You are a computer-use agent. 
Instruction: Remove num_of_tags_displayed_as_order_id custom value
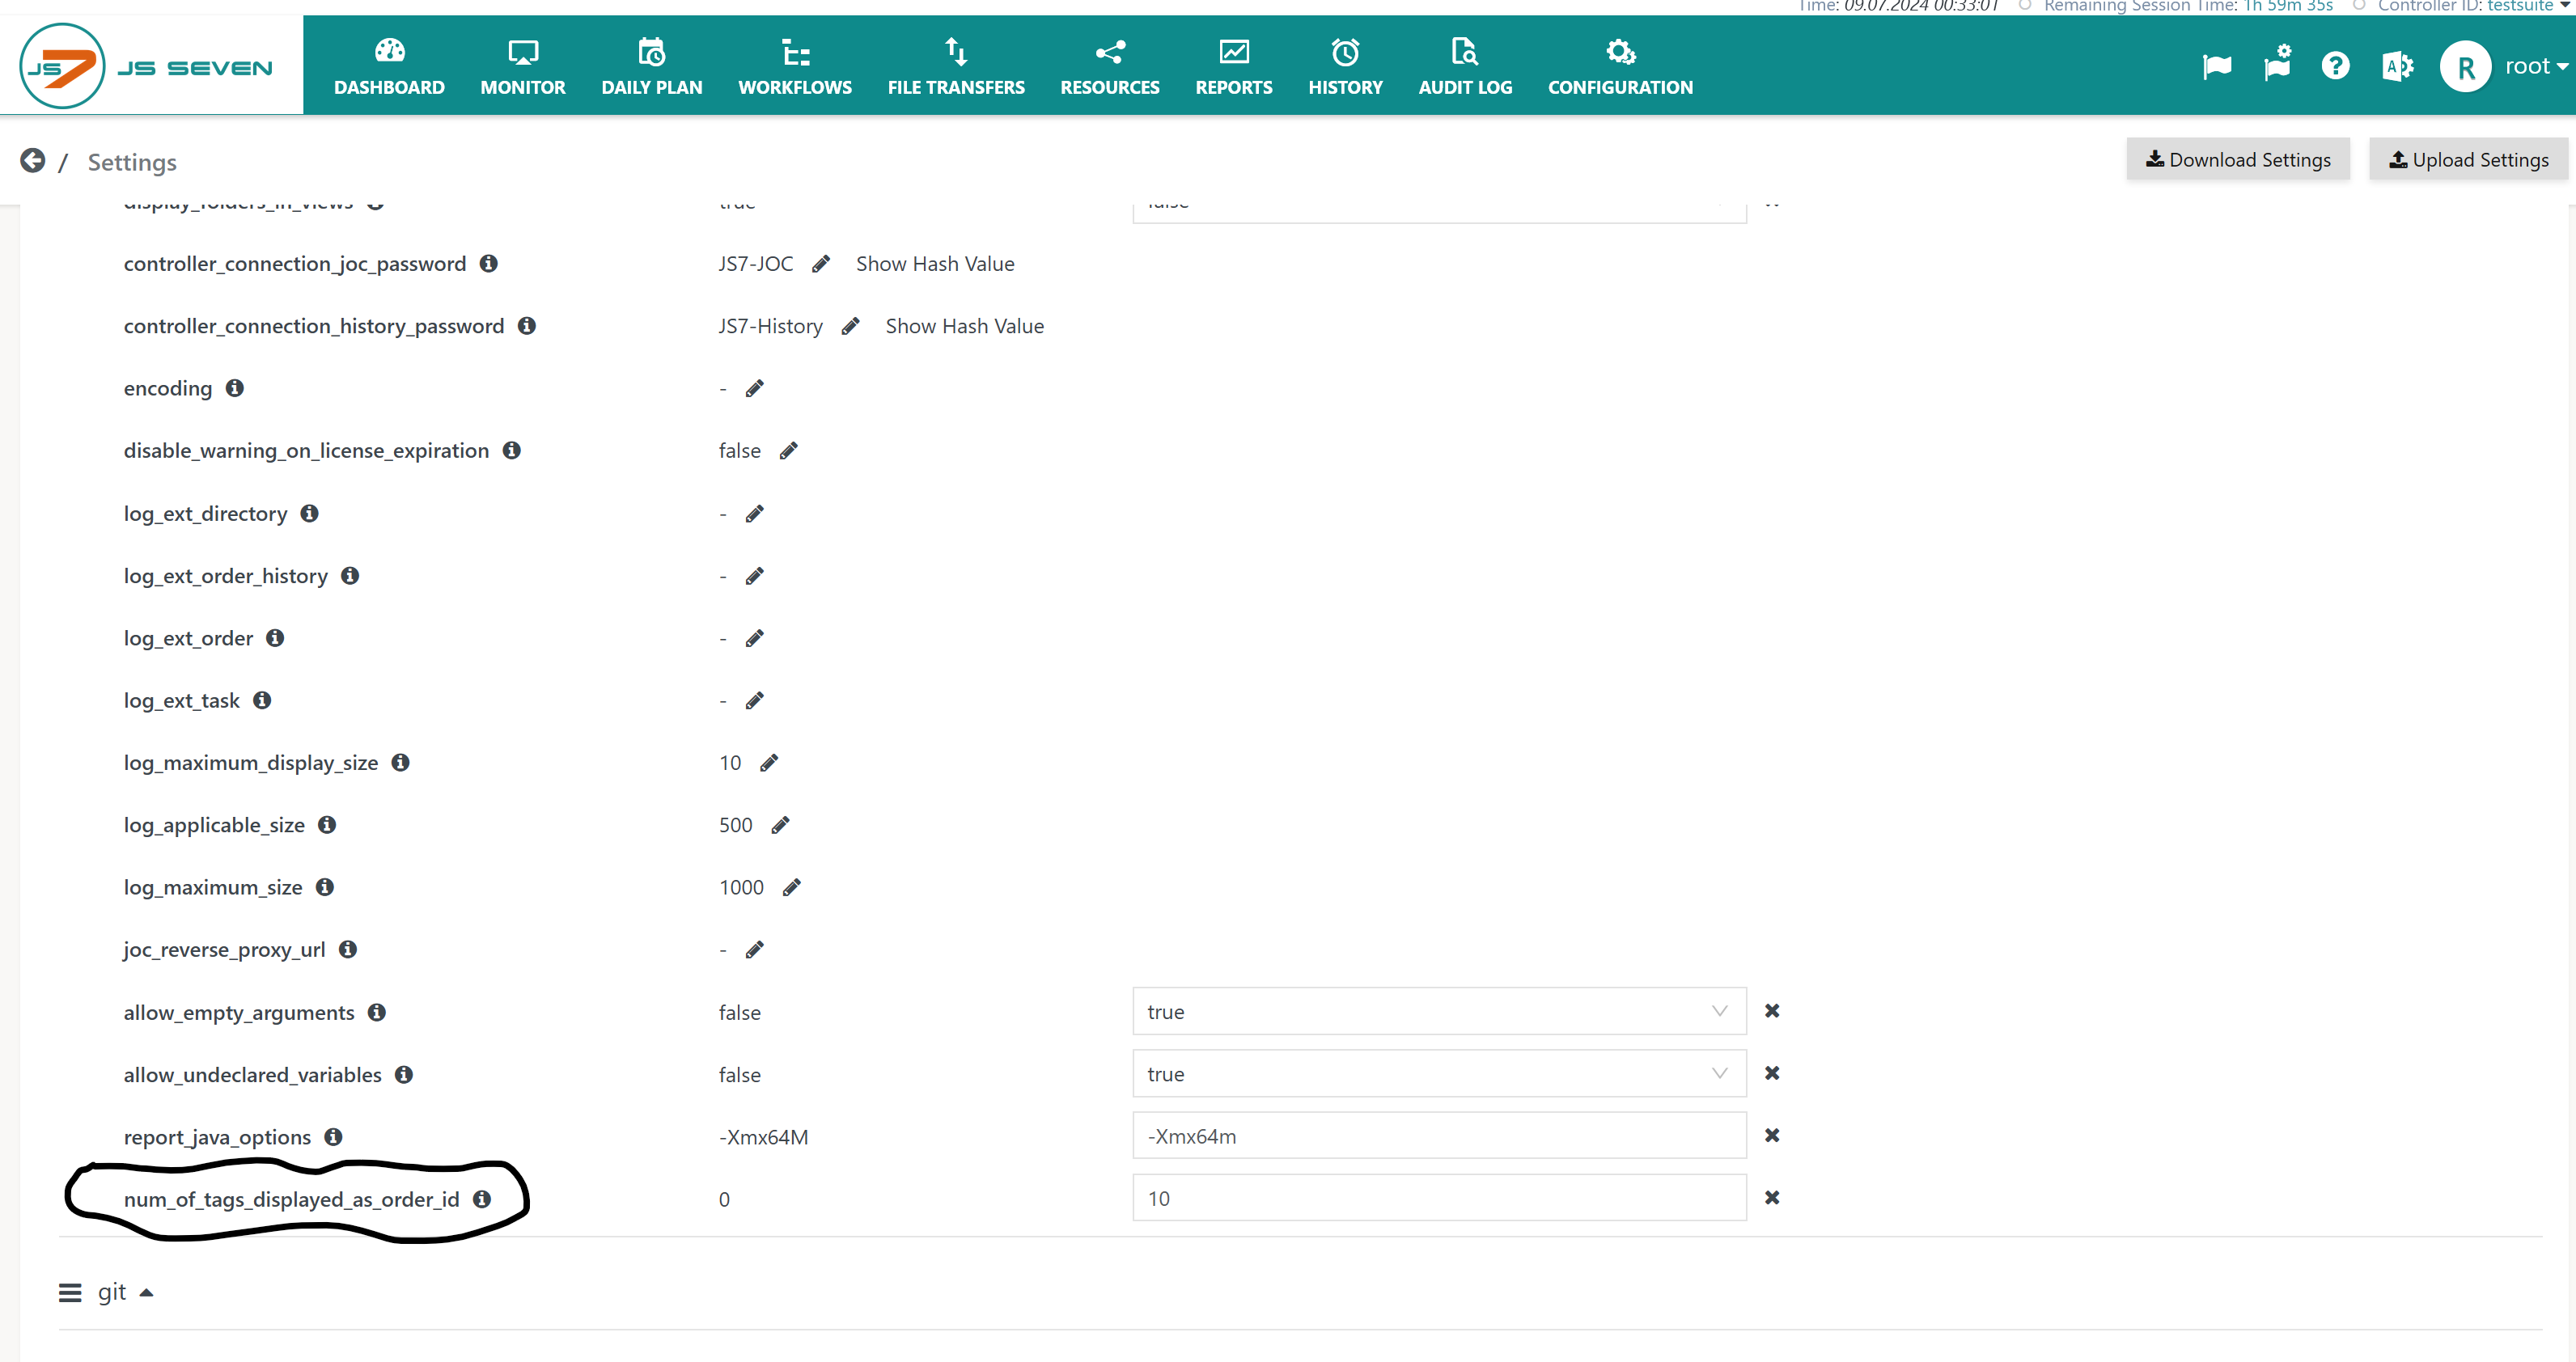[1771, 1197]
